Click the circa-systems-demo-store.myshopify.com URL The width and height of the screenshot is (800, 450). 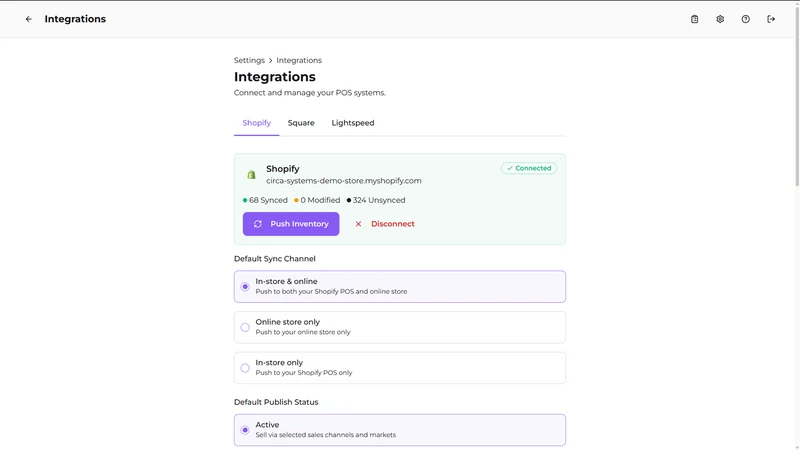[343, 181]
